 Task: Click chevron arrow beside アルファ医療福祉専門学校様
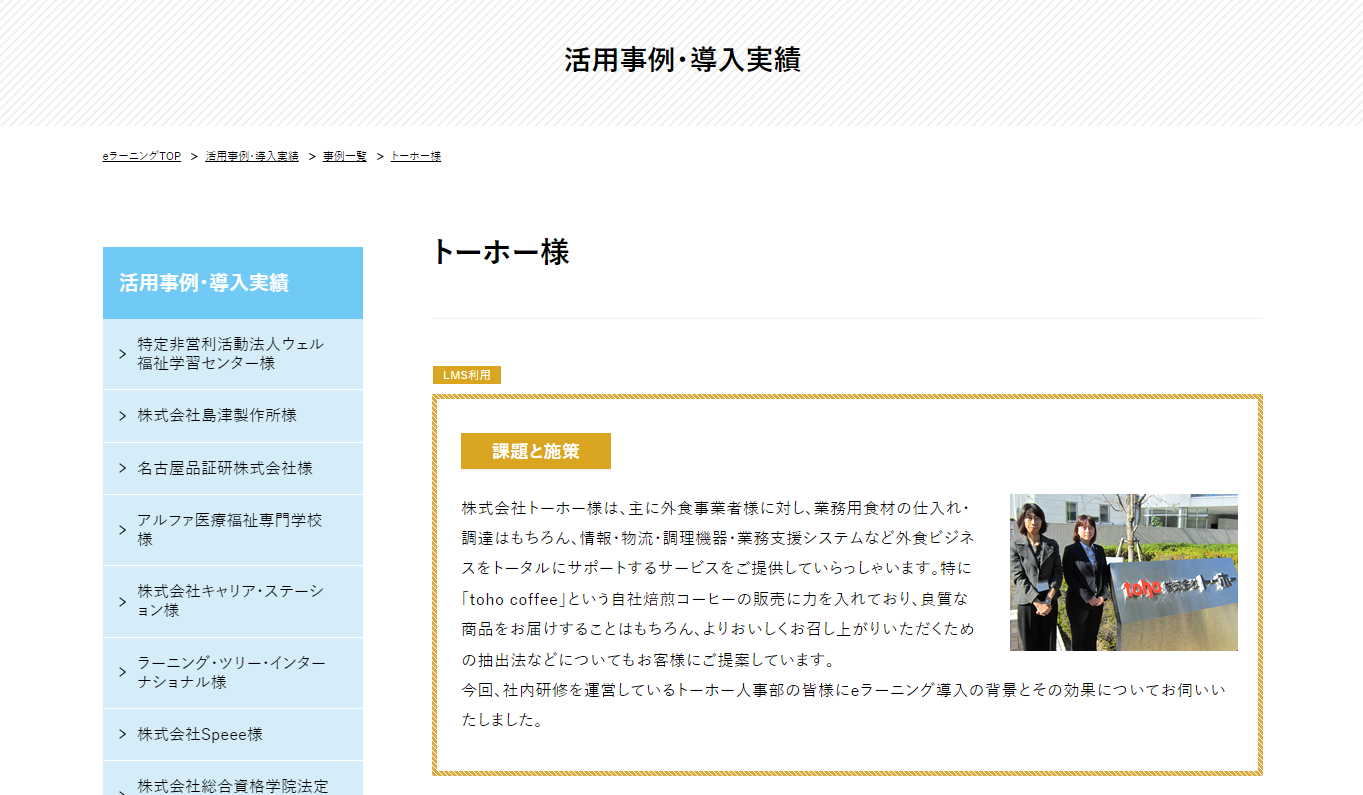coord(122,530)
